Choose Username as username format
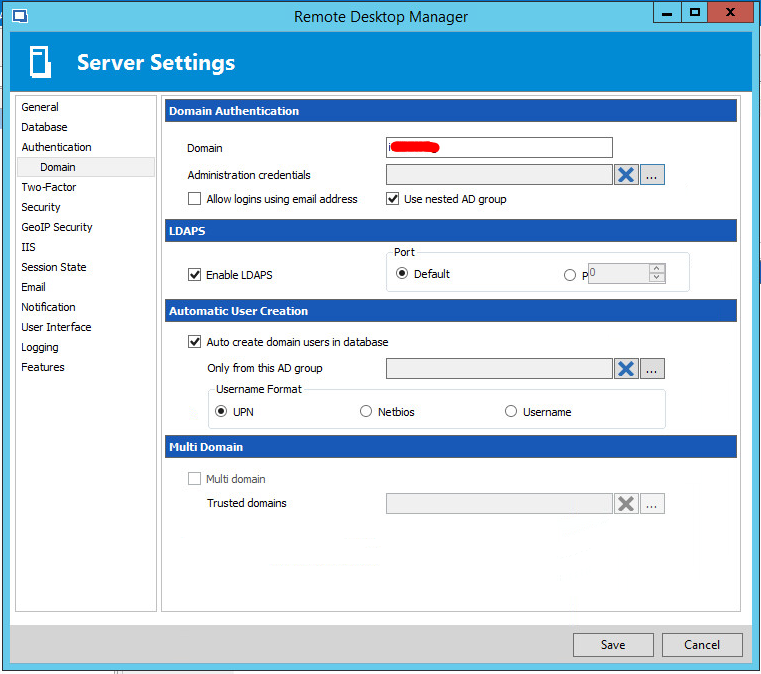The height and width of the screenshot is (674, 761). click(511, 411)
